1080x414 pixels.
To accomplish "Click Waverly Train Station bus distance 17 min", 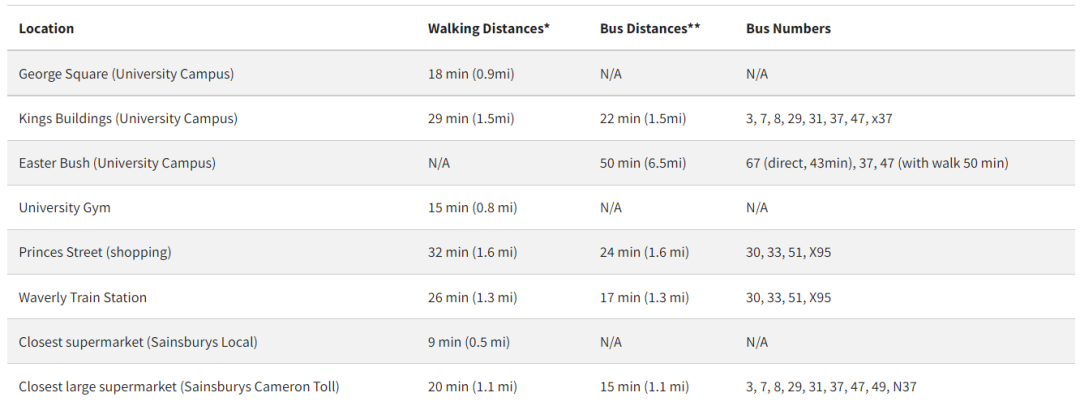I will click(644, 297).
